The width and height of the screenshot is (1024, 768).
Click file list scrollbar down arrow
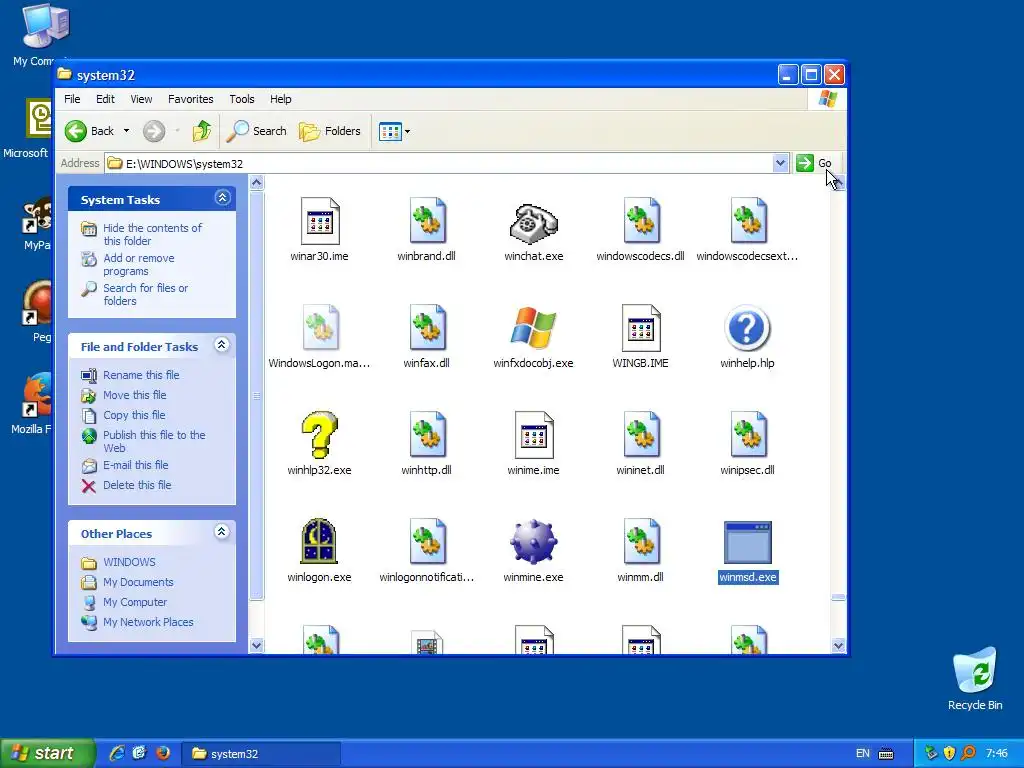pyautogui.click(x=839, y=646)
